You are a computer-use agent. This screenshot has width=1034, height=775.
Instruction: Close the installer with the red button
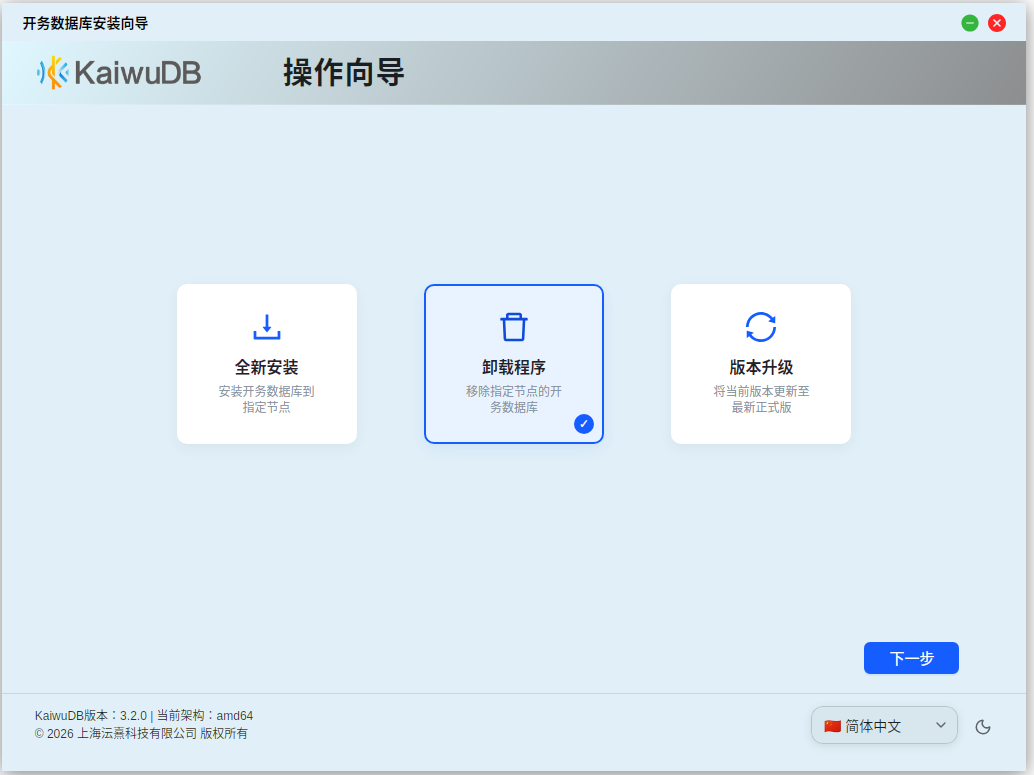click(x=996, y=23)
